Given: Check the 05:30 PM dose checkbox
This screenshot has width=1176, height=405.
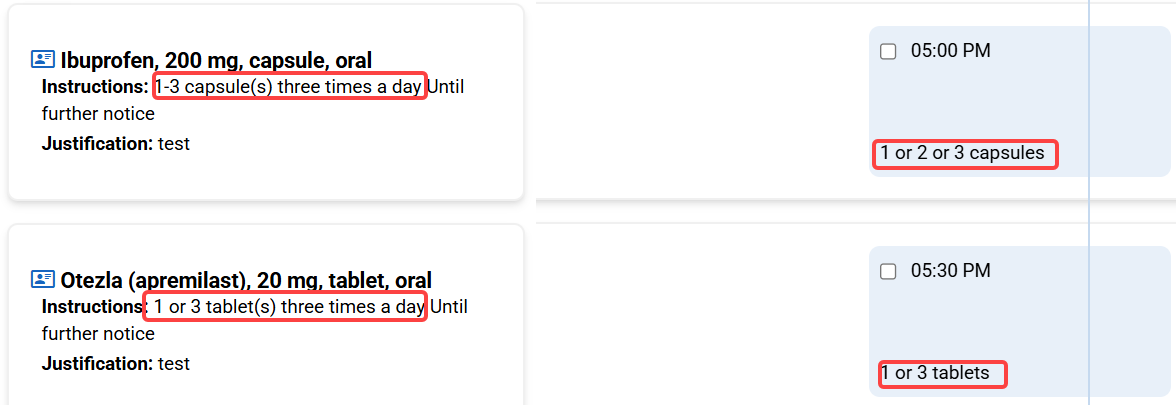Looking at the screenshot, I should (x=888, y=272).
